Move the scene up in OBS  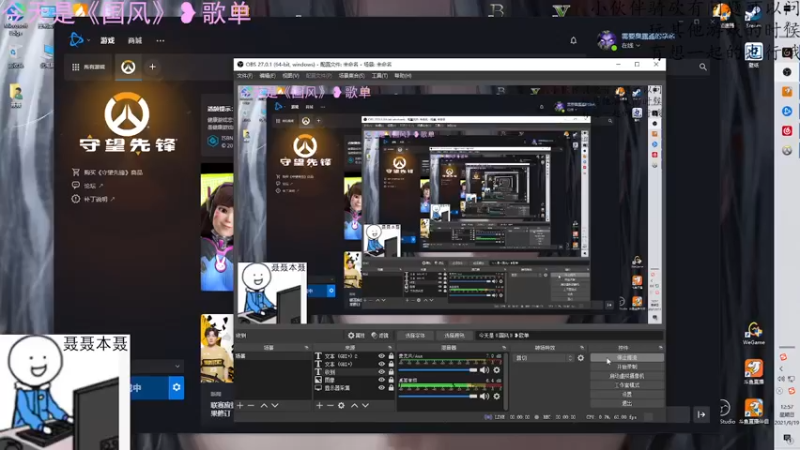pyautogui.click(x=264, y=405)
